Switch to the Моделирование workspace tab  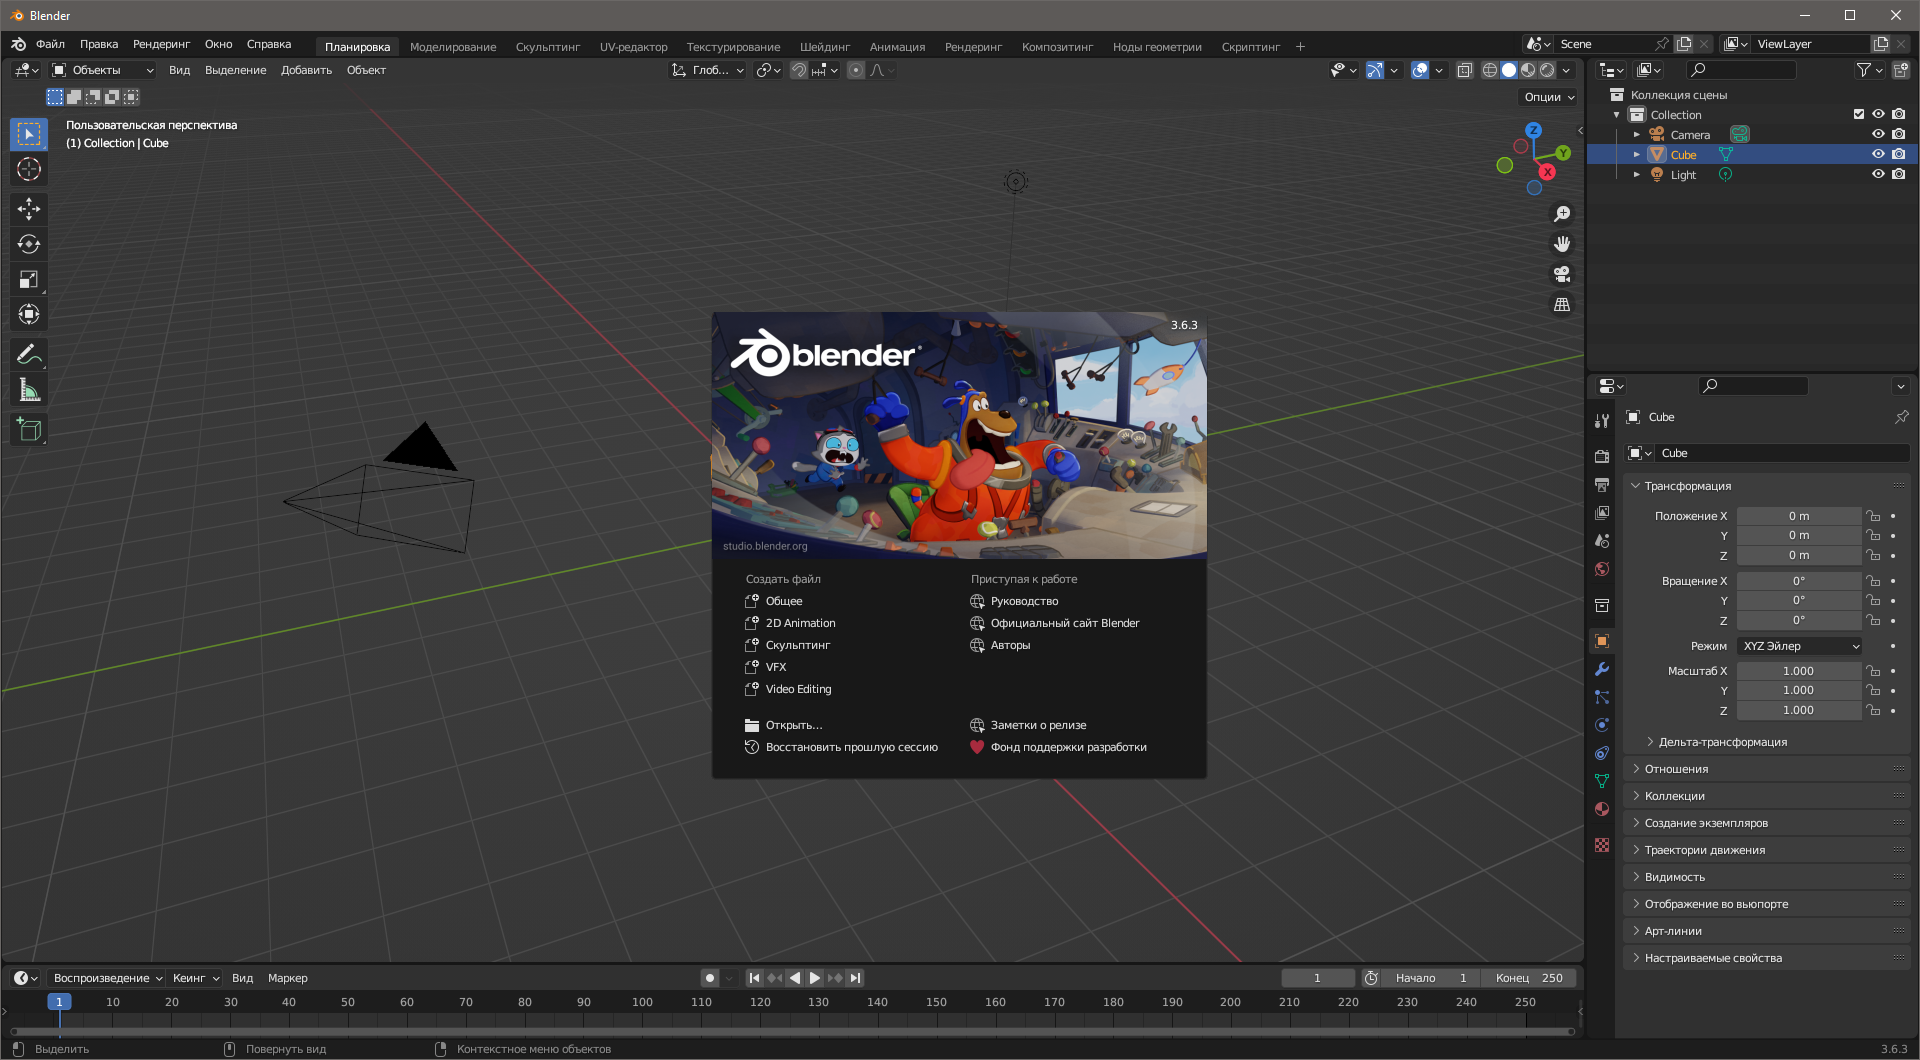tap(453, 47)
